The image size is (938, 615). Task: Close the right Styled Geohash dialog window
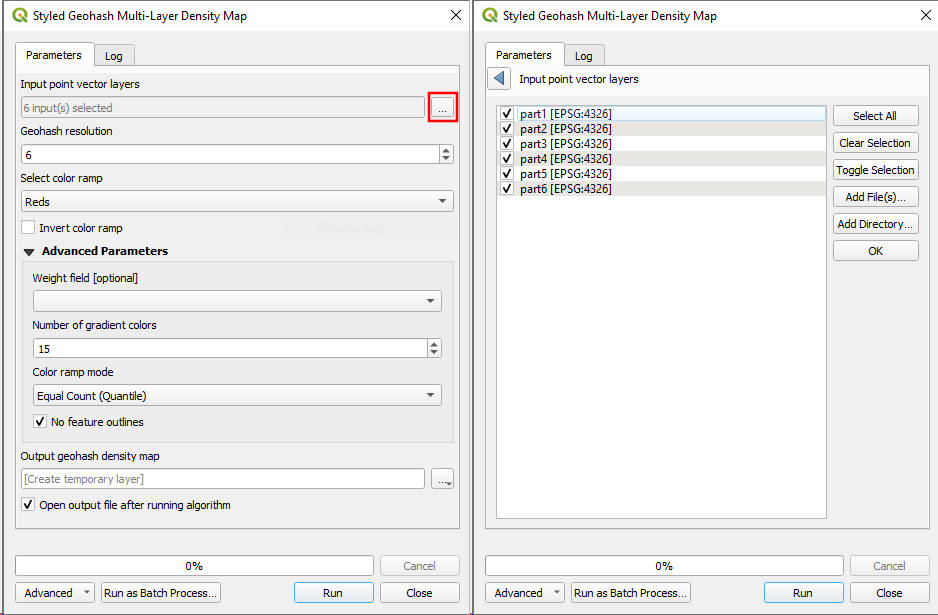(x=925, y=15)
